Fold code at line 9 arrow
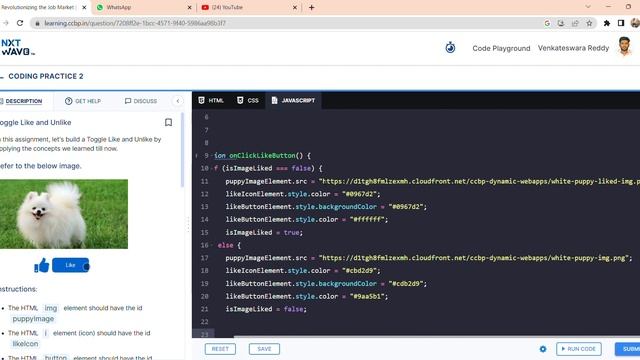The width and height of the screenshot is (640, 360). click(211, 156)
